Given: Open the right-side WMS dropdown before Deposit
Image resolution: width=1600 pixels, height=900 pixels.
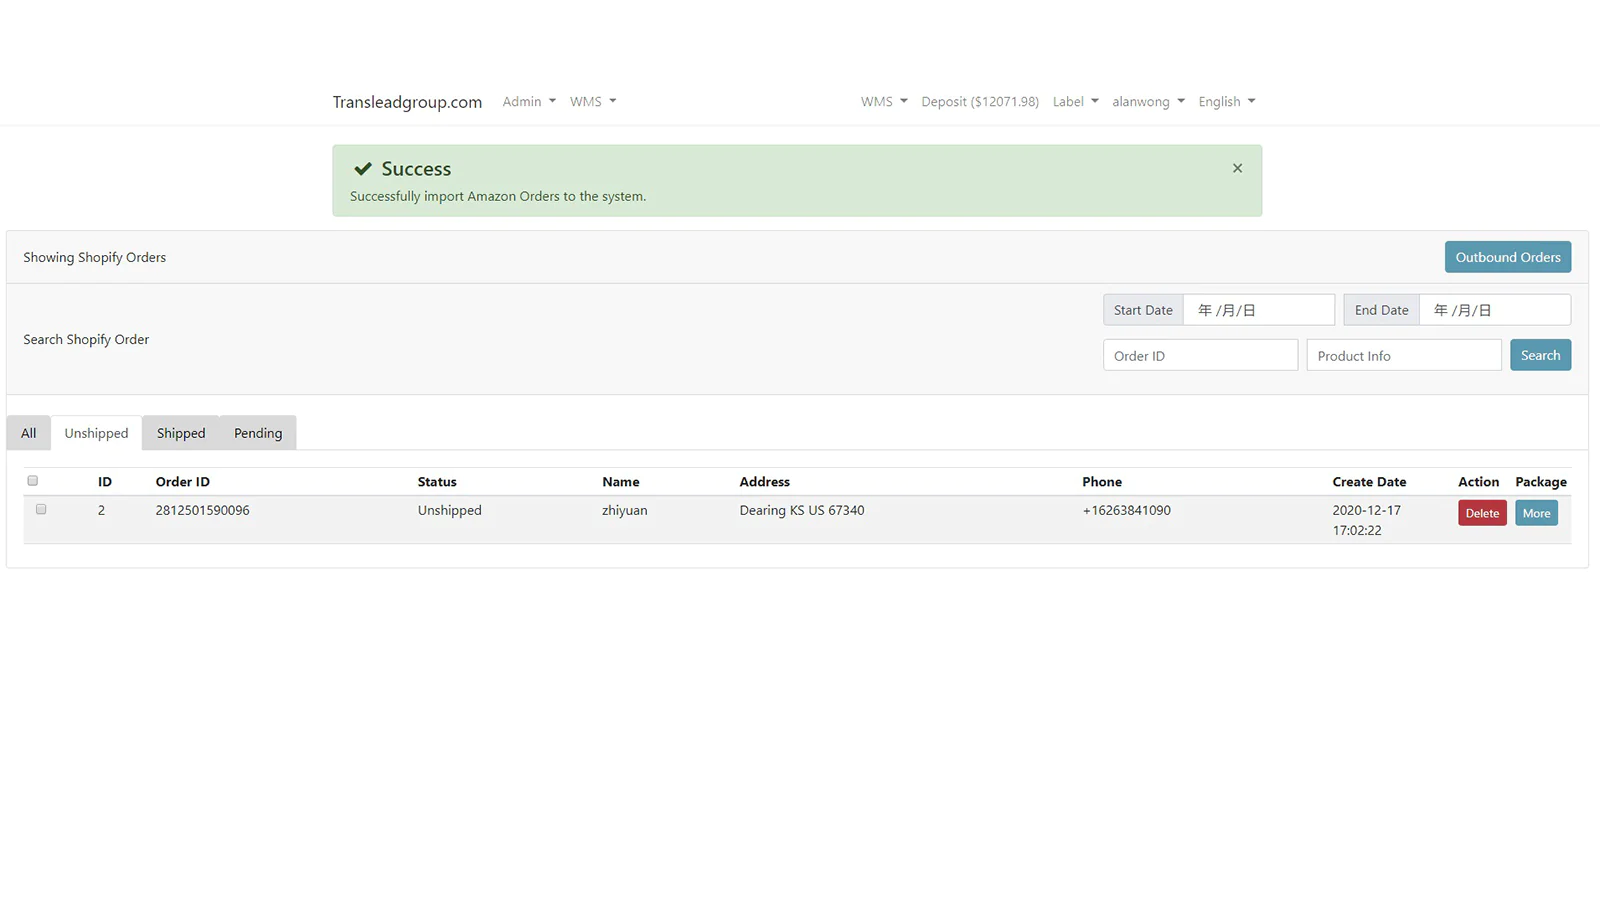Looking at the screenshot, I should [x=883, y=102].
